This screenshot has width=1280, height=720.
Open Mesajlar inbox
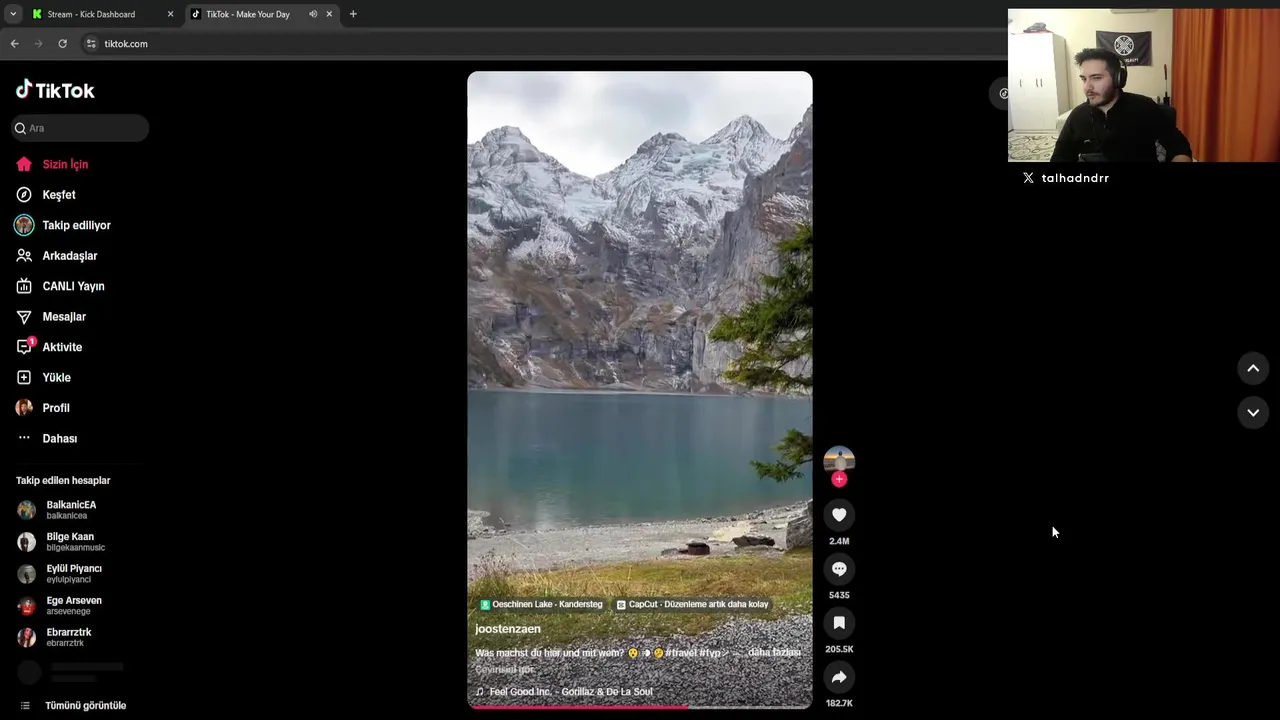click(x=64, y=317)
